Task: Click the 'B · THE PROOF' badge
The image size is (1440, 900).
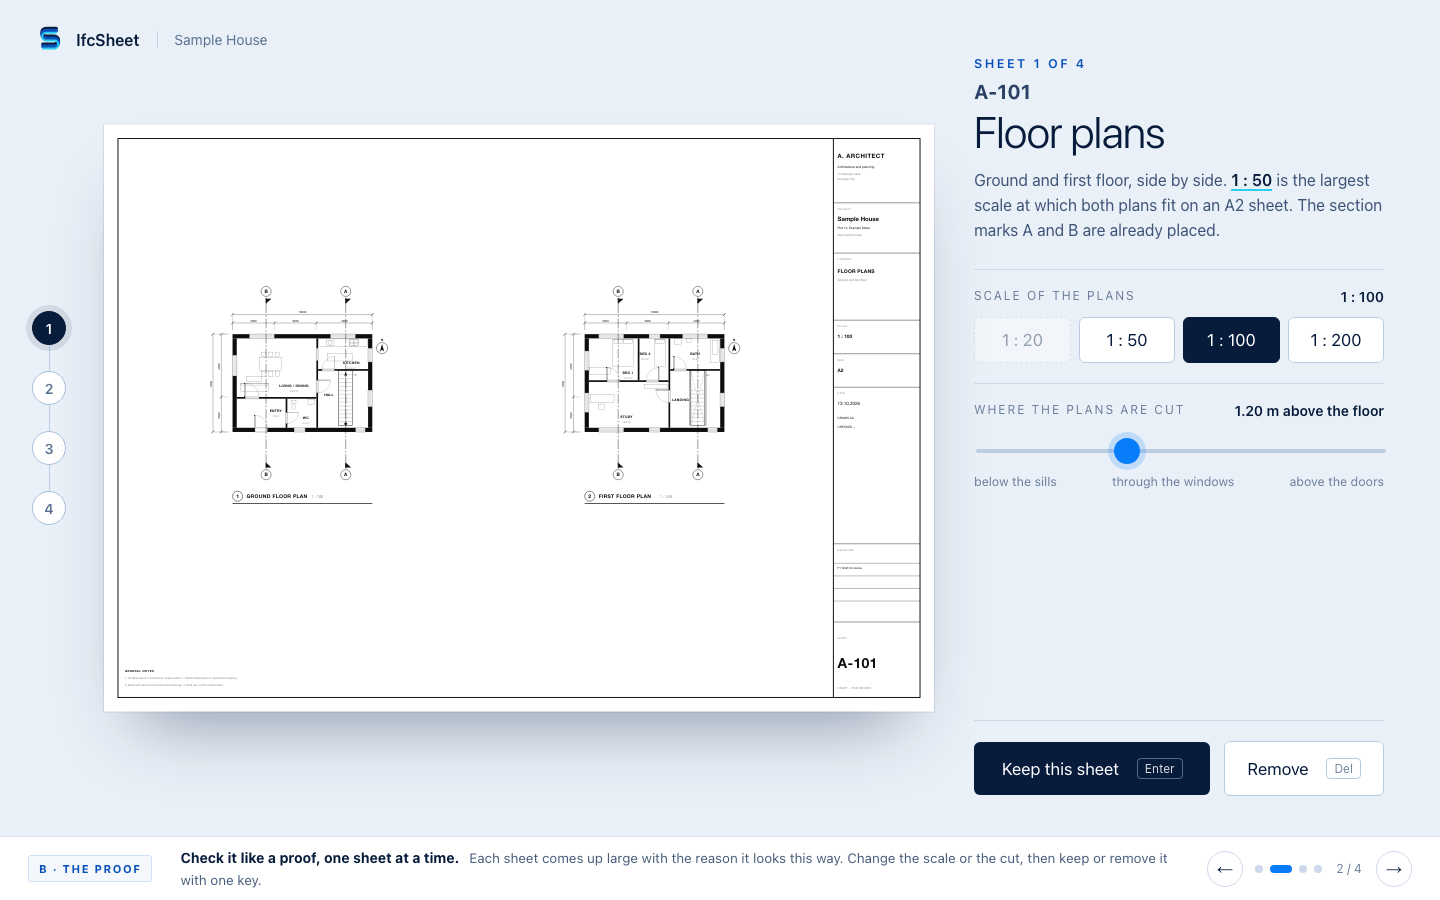Action: pos(90,869)
